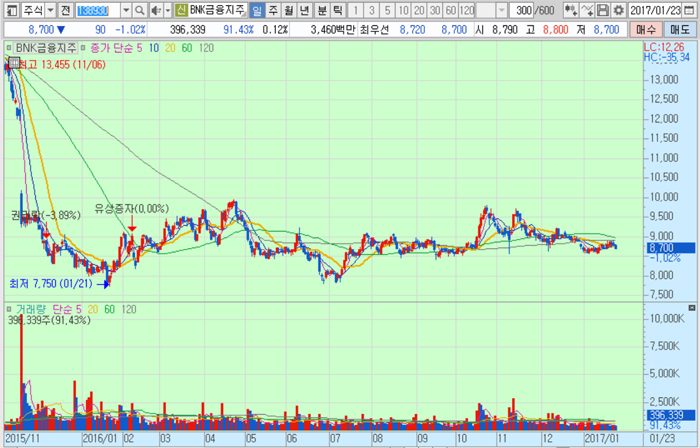700x448 pixels.
Task: Switch to weekly (주) chart period
Action: [273, 10]
